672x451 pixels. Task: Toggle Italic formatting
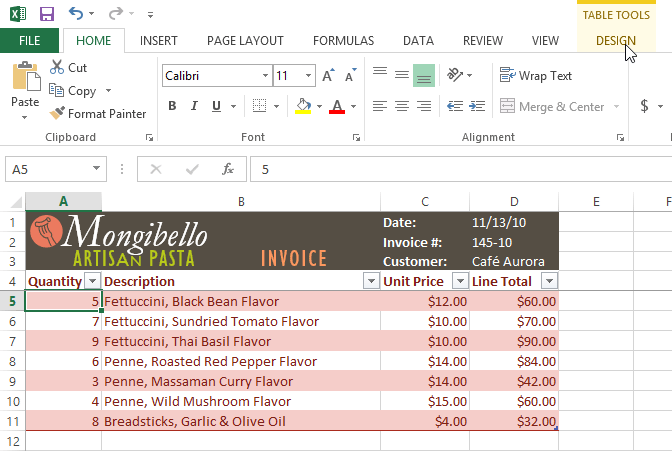194,106
